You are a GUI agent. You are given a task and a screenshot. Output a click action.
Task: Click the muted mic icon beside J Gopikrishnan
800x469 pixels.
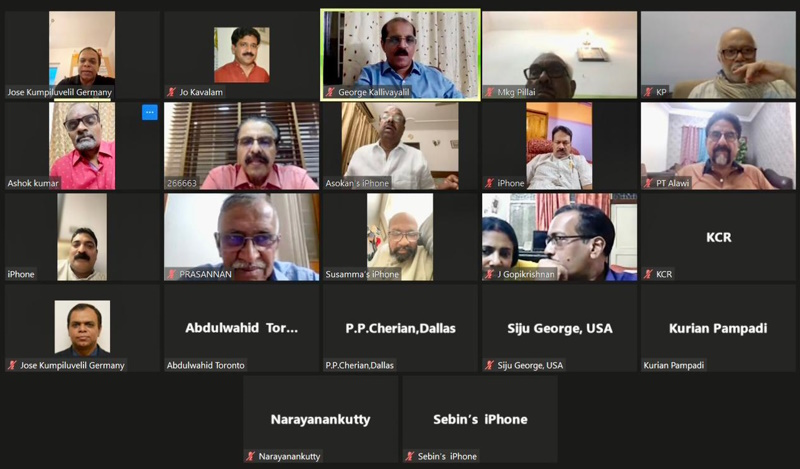489,274
